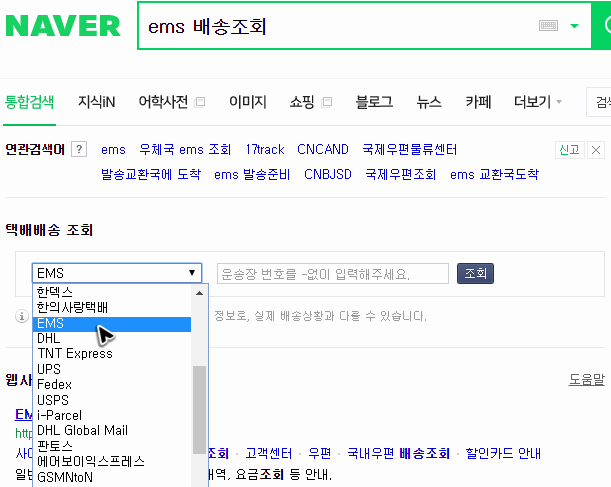Open related search '국제우편조회'

(x=401, y=174)
